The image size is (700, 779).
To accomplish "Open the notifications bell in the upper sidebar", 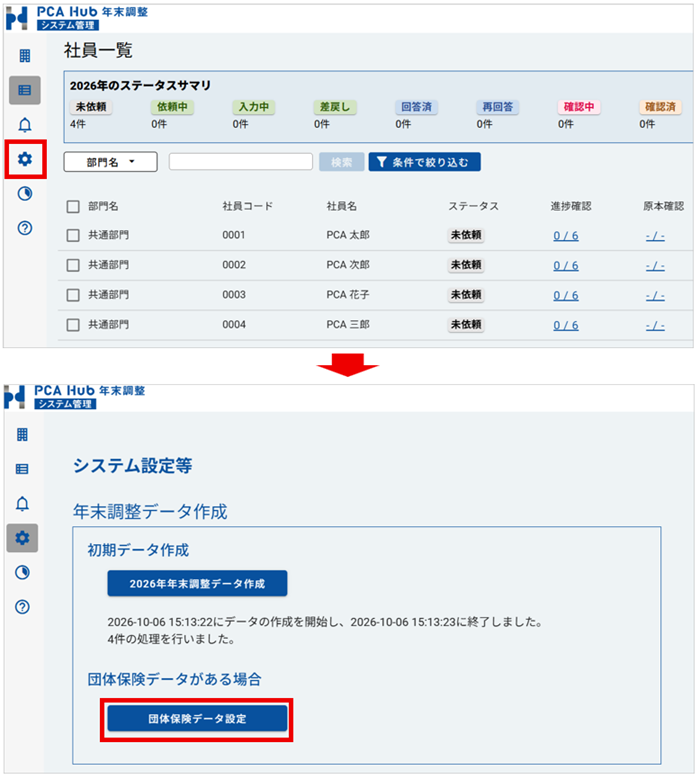I will (25, 125).
